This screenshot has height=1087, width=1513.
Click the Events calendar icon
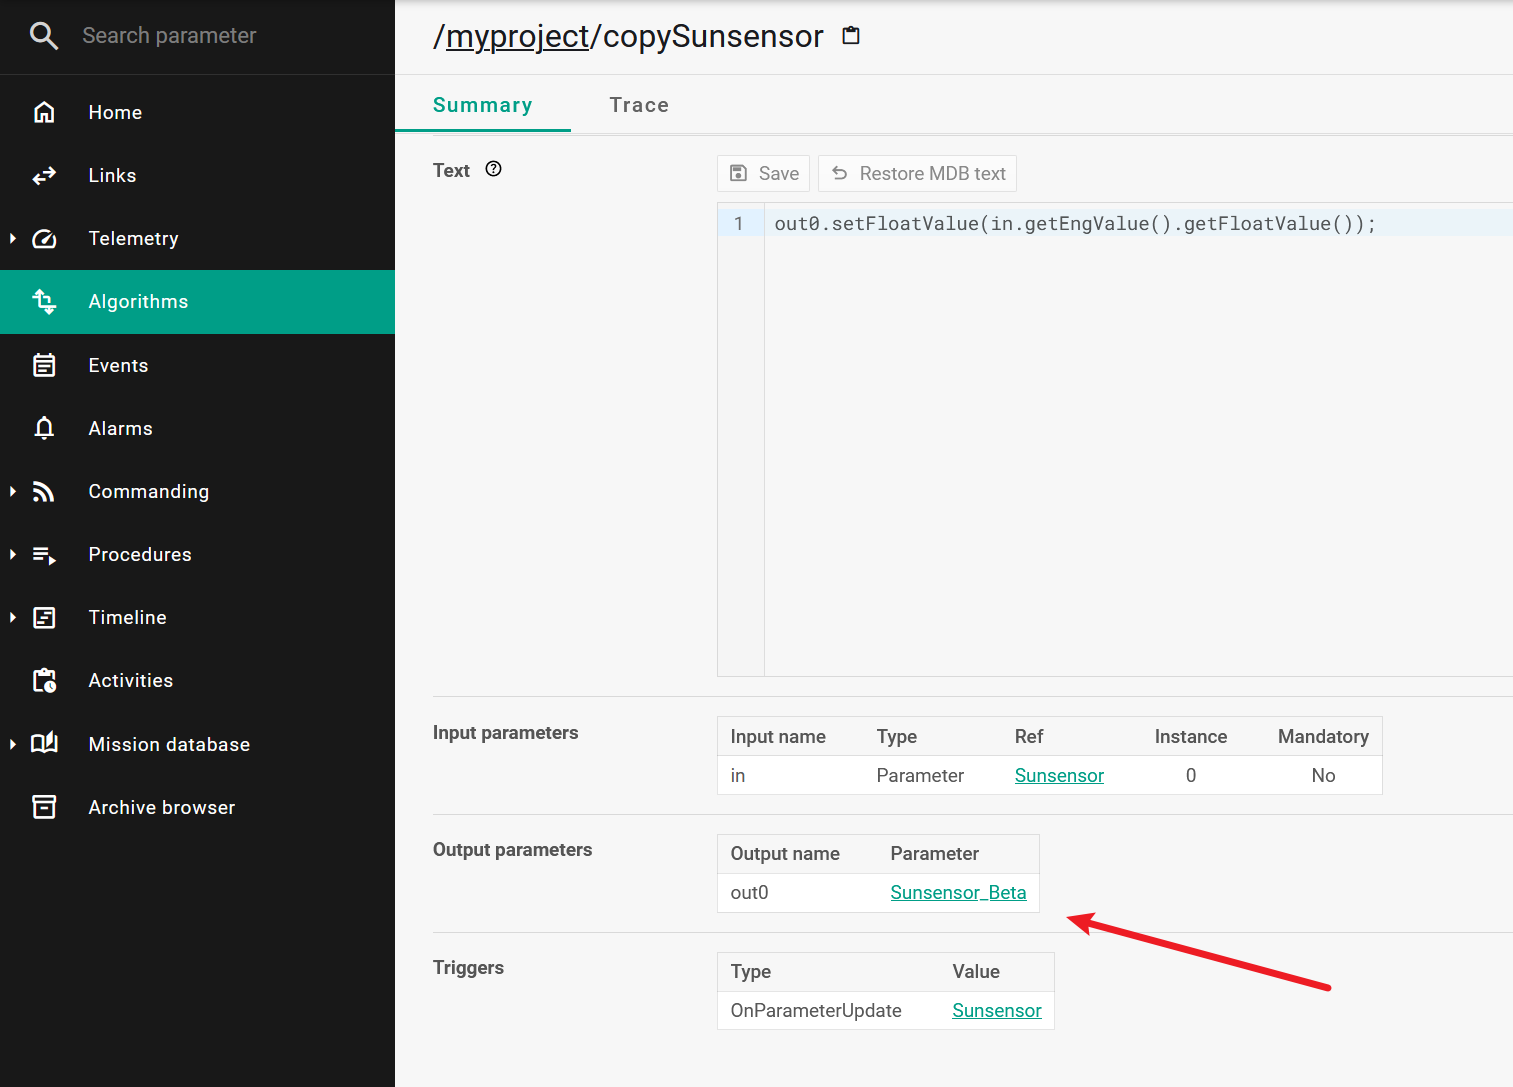click(x=44, y=365)
